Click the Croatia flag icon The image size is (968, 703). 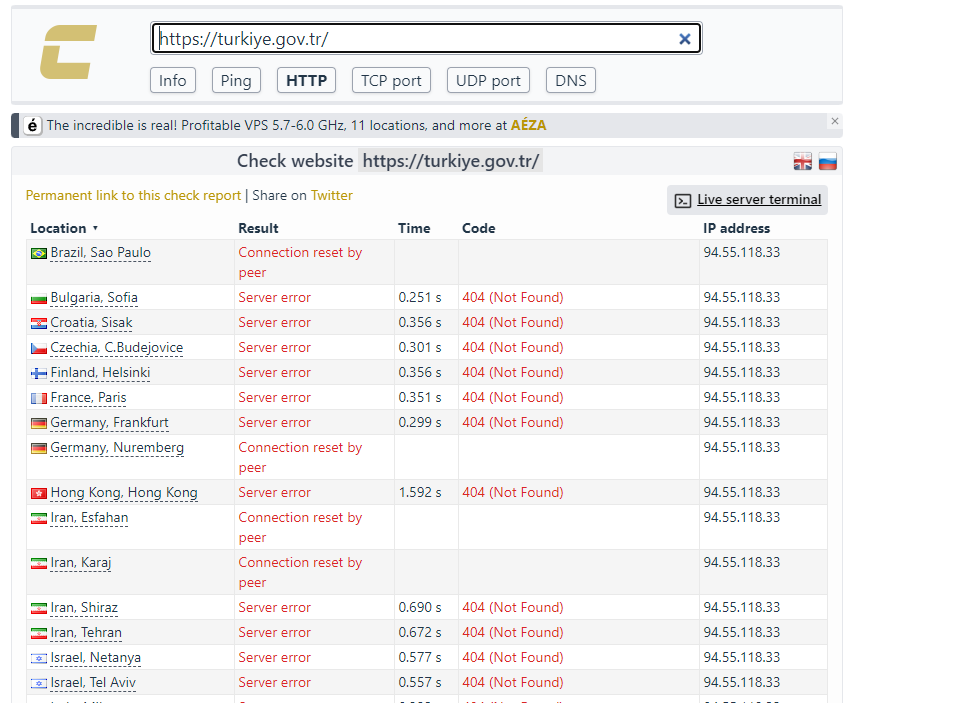tap(39, 323)
